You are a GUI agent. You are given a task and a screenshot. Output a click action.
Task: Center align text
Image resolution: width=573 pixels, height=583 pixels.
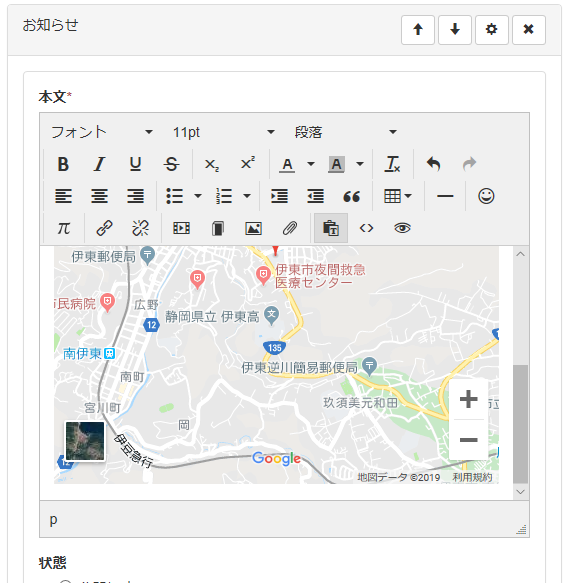[x=99, y=196]
